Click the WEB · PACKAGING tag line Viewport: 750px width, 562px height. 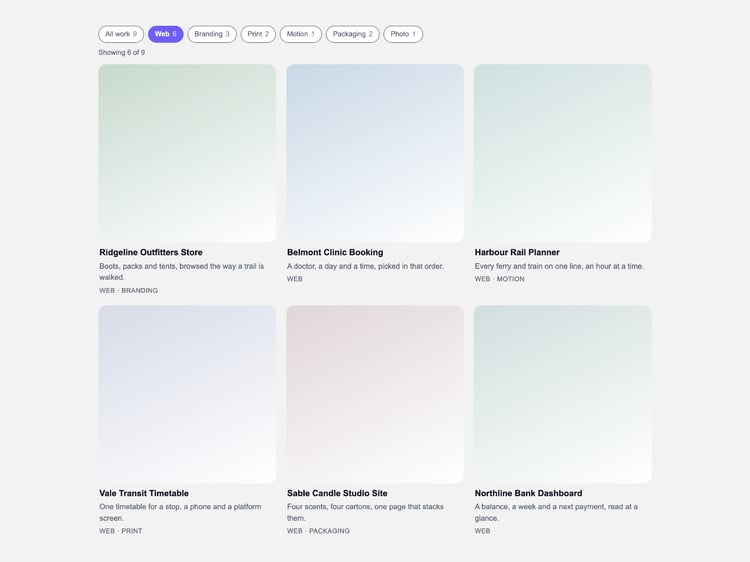point(318,531)
